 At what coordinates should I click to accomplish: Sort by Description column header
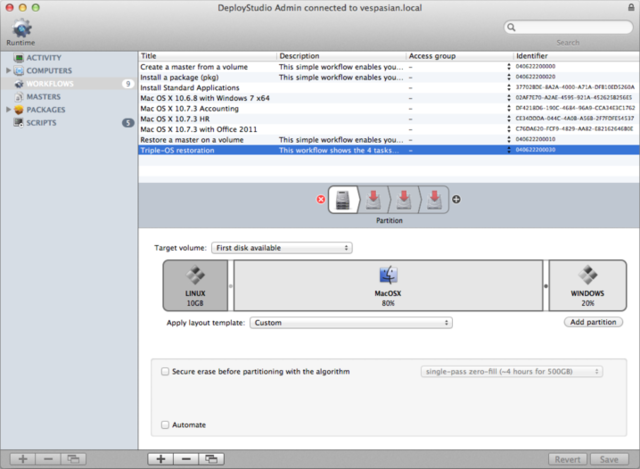[x=342, y=56]
